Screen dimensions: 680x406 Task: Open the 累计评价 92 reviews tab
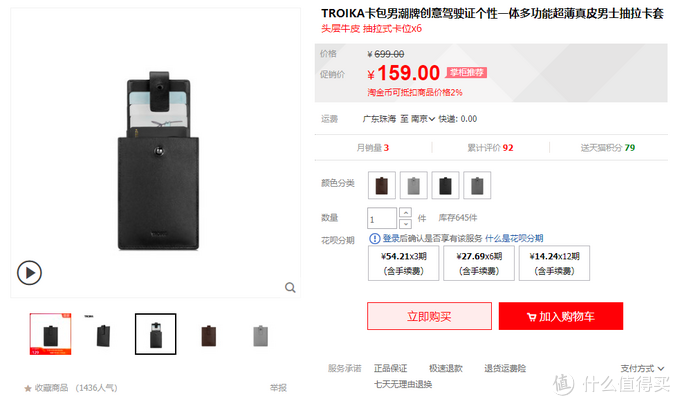pos(490,148)
